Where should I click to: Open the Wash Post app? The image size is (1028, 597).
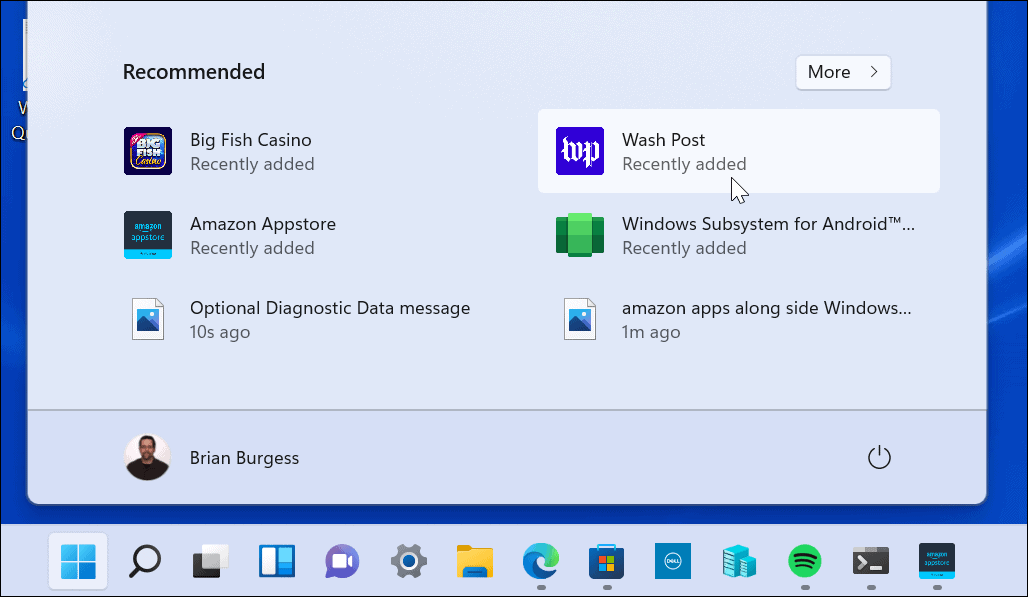tap(663, 151)
